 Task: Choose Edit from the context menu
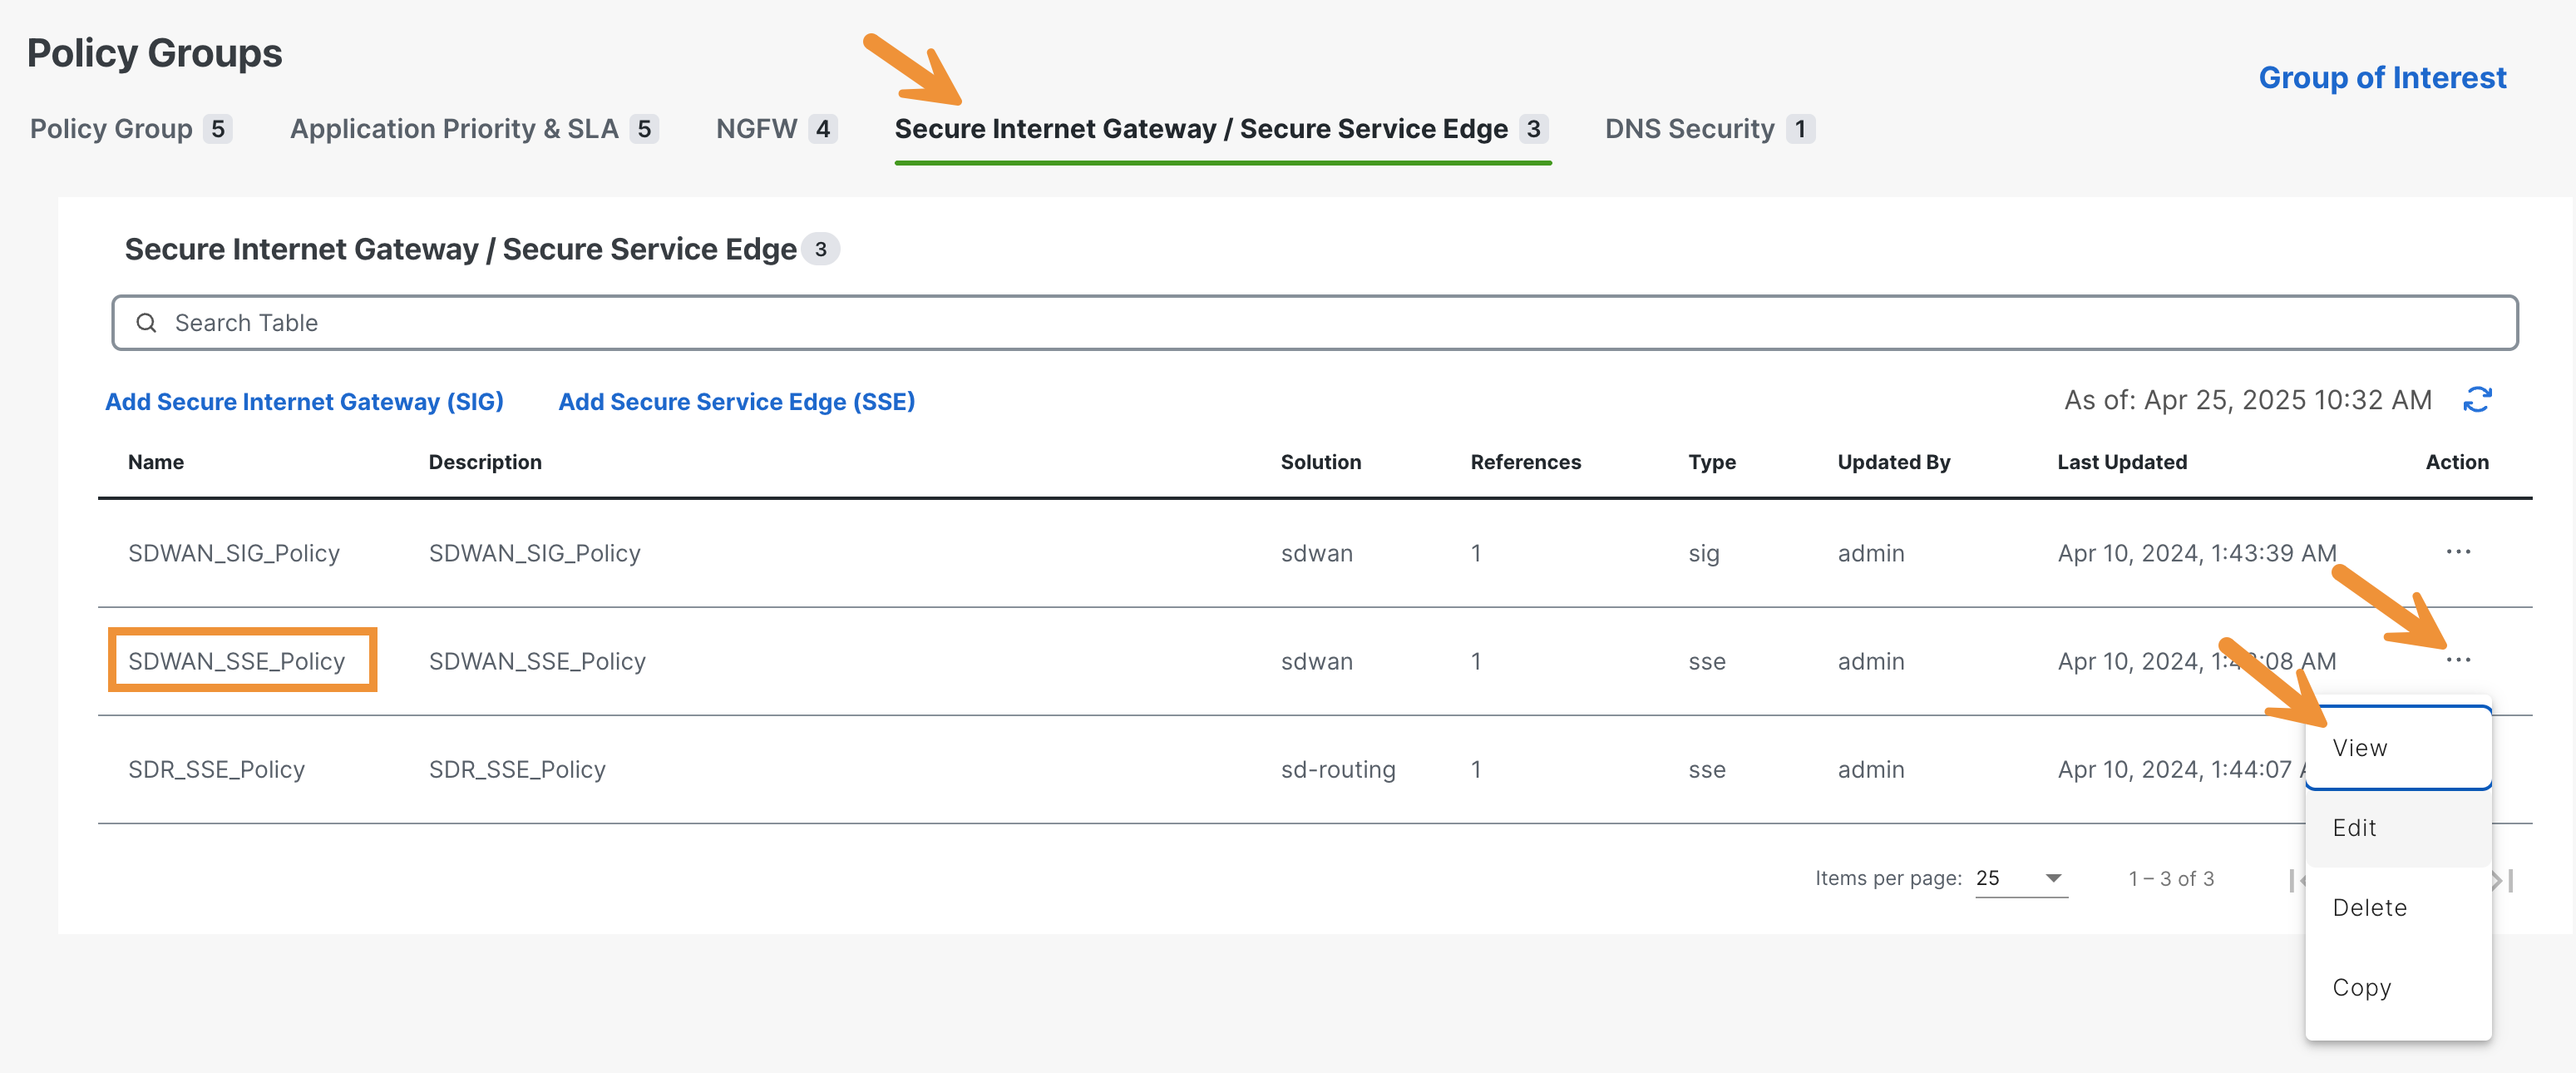pyautogui.click(x=2397, y=828)
